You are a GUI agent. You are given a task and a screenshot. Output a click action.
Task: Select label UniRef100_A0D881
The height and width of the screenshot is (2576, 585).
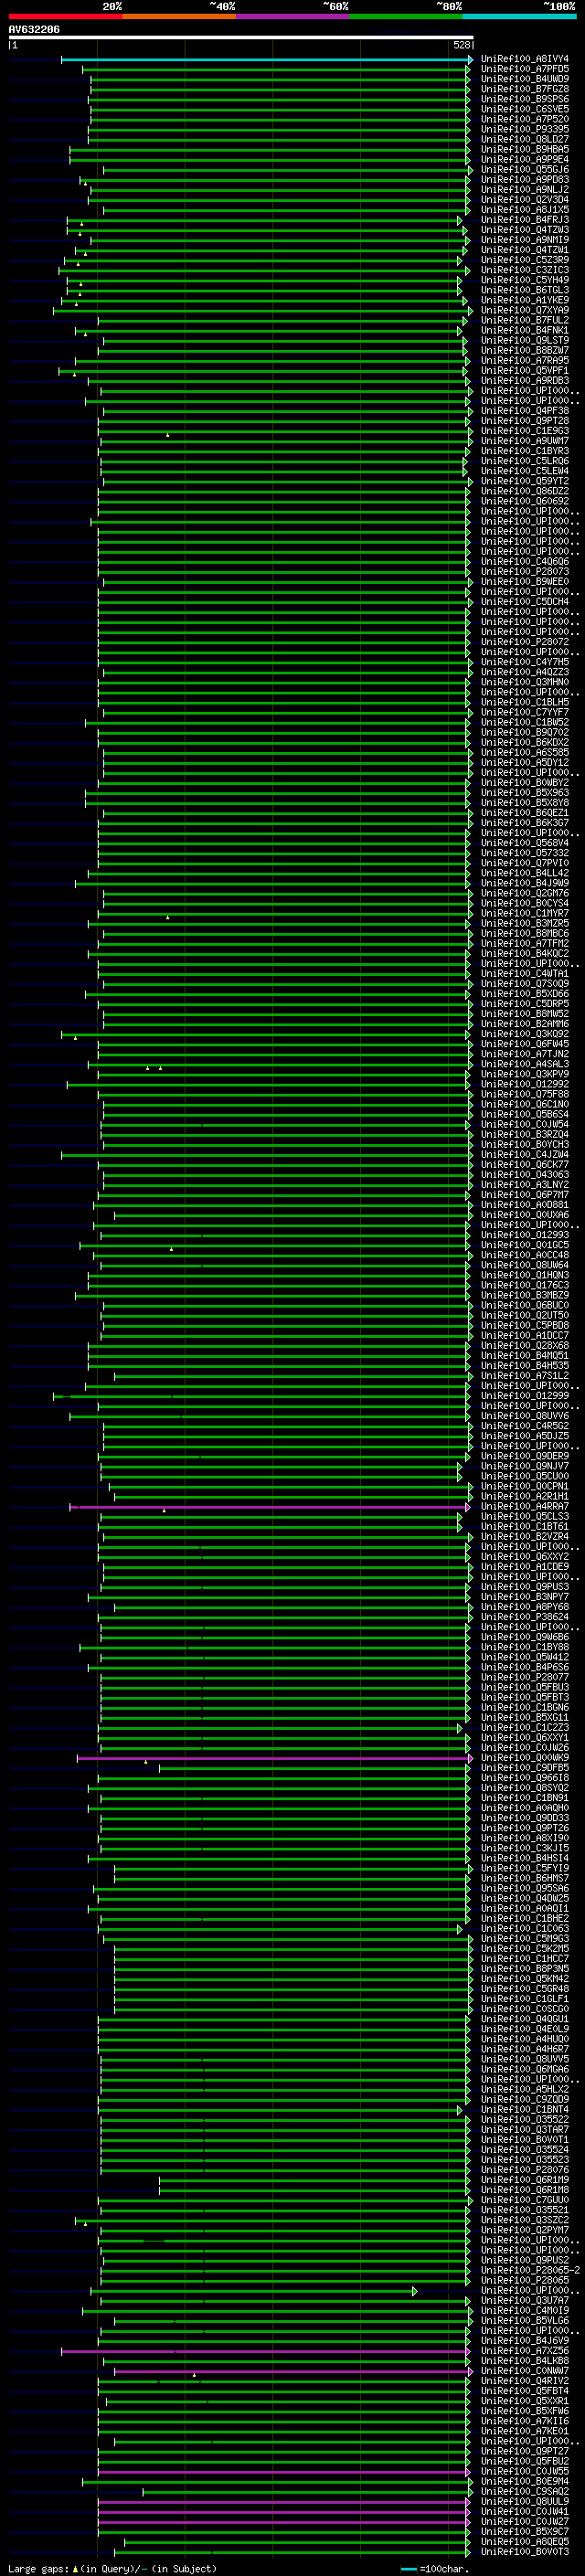click(x=525, y=1205)
